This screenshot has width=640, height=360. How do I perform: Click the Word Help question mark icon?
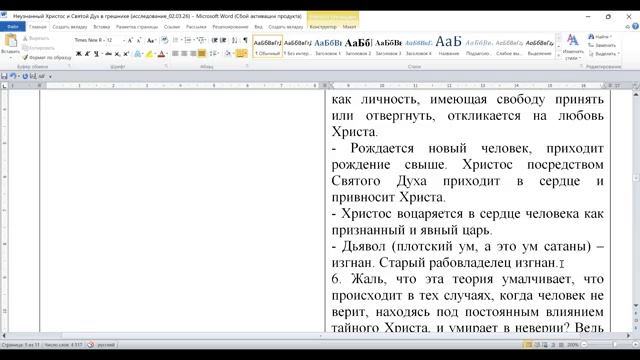pyautogui.click(x=635, y=27)
